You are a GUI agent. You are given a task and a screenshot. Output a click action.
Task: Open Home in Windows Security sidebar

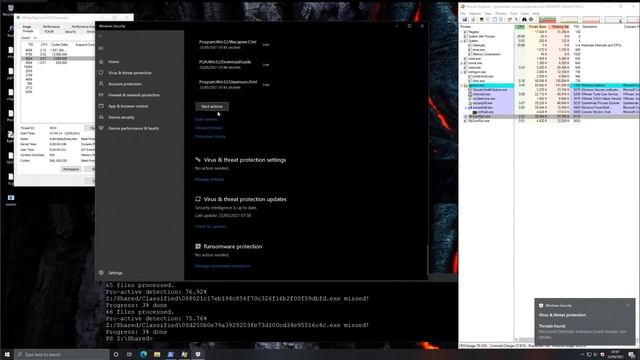coord(113,62)
